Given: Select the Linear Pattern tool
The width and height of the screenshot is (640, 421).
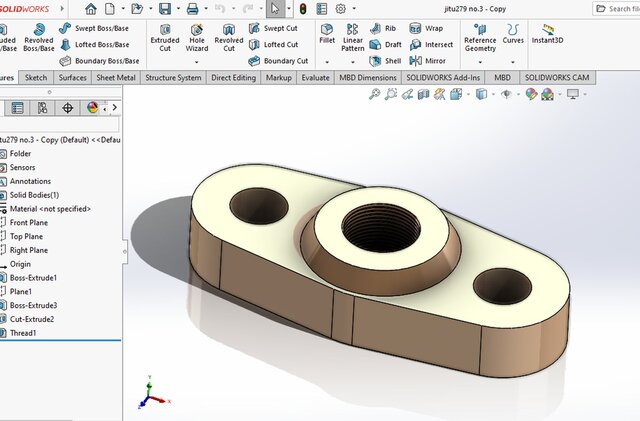Looking at the screenshot, I should point(353,38).
